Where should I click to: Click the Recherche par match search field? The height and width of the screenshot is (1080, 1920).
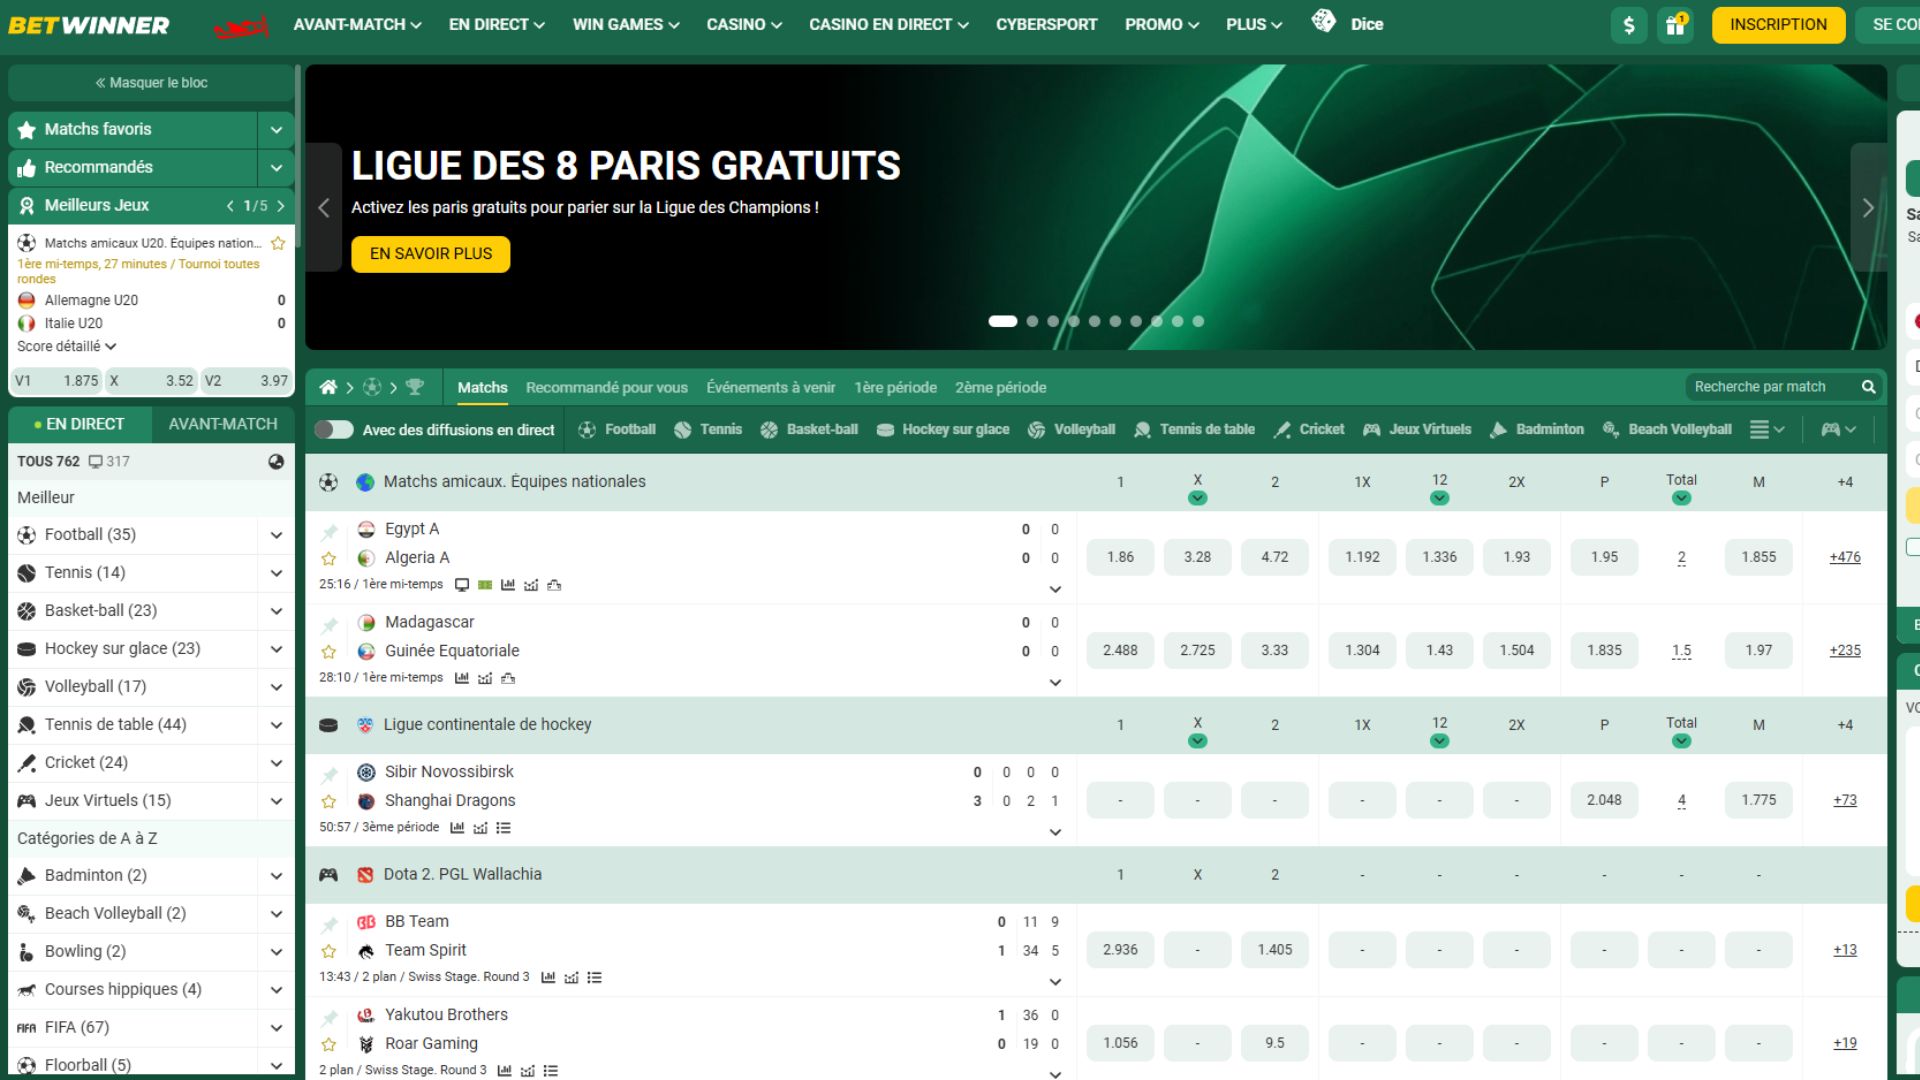(1770, 386)
